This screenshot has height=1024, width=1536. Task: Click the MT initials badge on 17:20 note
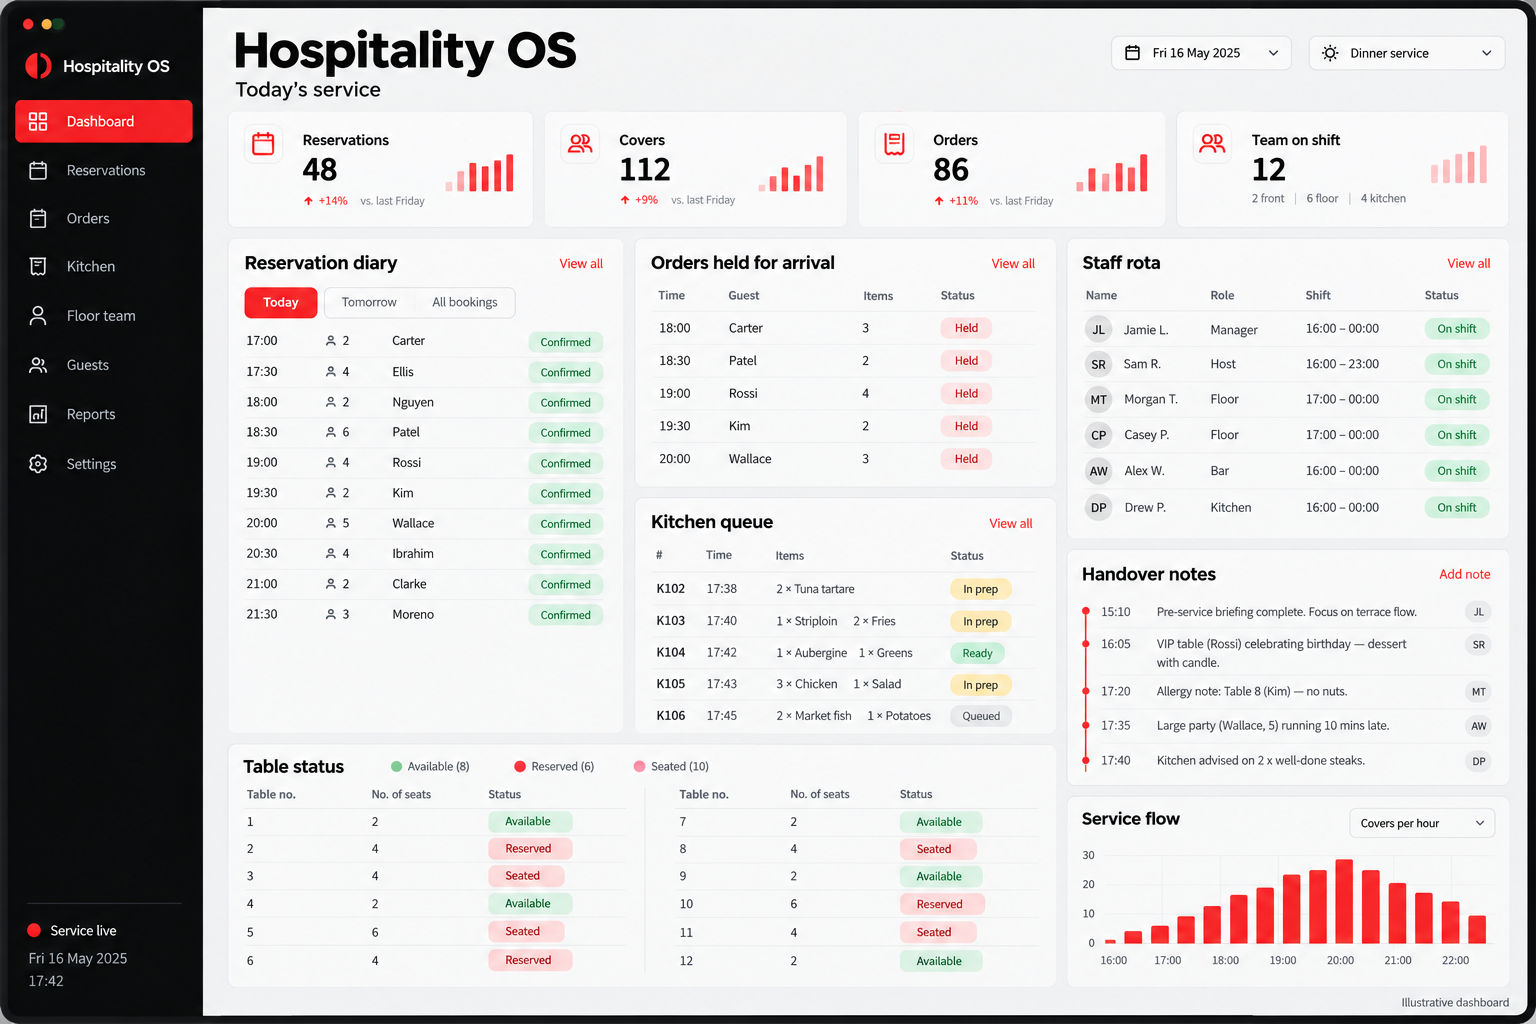tap(1478, 691)
